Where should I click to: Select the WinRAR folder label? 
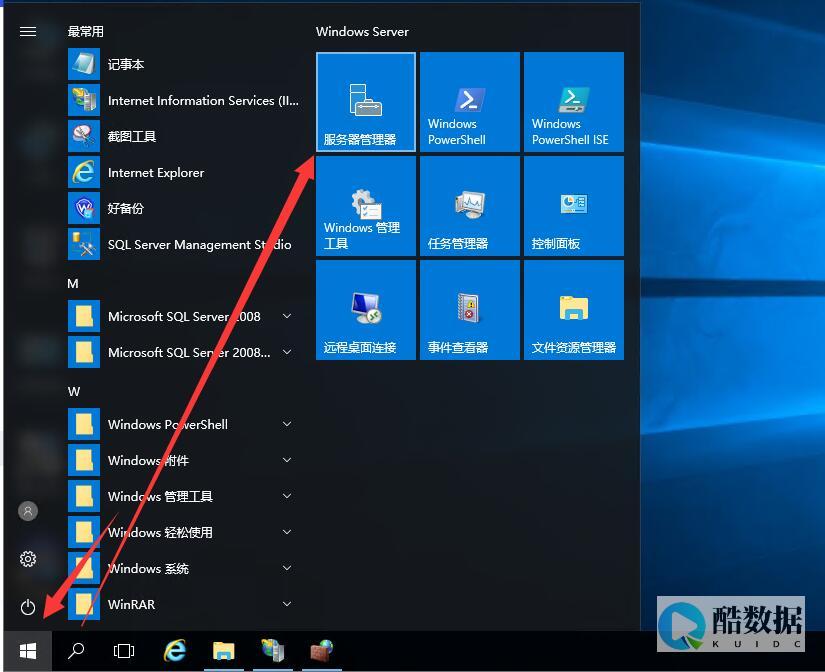(132, 605)
